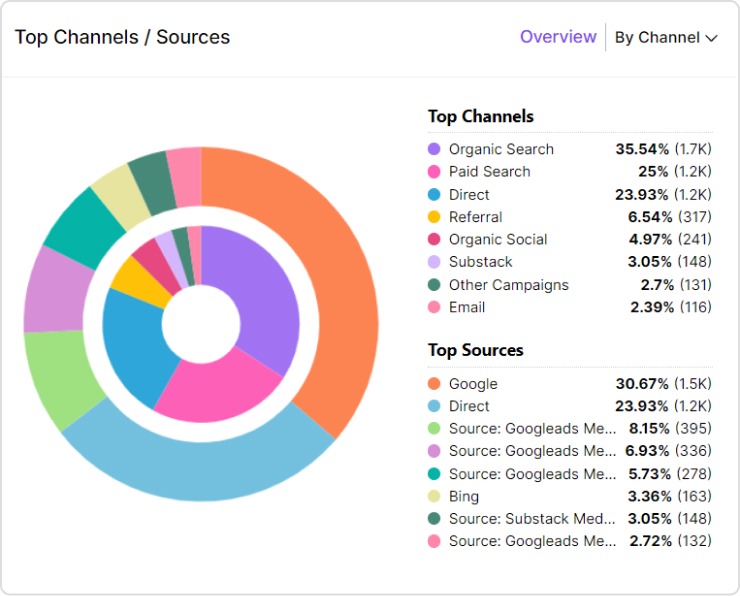Click the purple Organic Search legend dot
Image resolution: width=740 pixels, height=596 pixels.
click(434, 149)
